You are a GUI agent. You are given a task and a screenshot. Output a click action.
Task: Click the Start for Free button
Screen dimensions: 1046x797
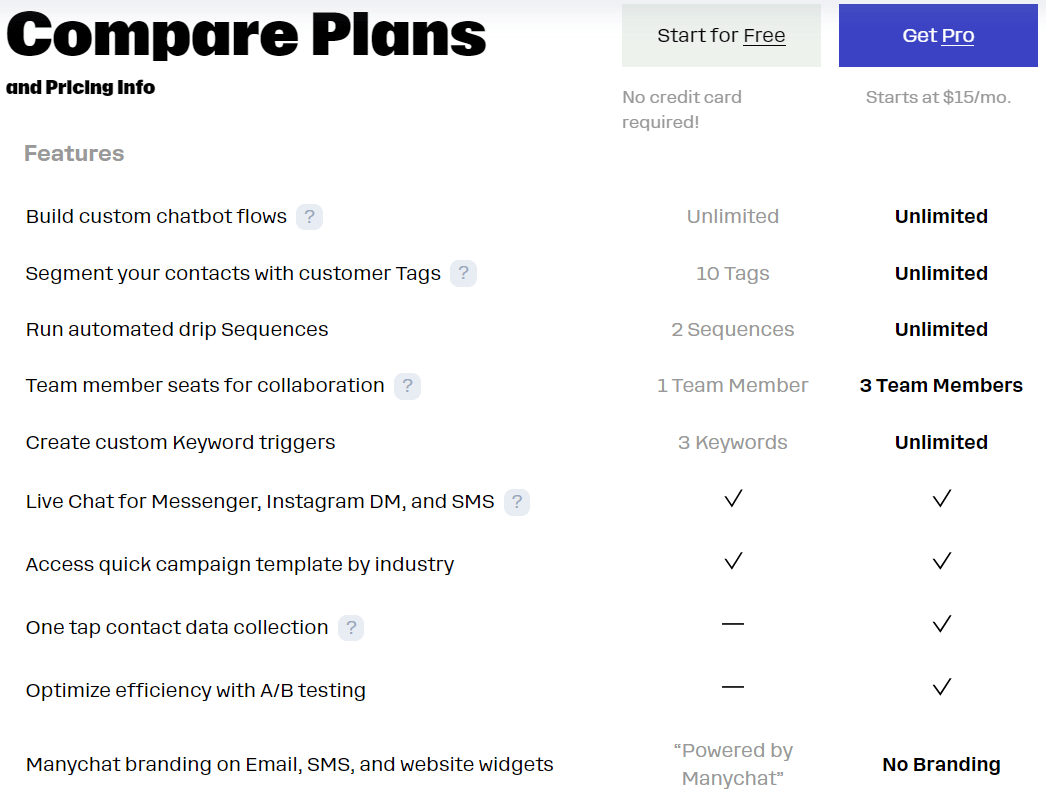(721, 35)
